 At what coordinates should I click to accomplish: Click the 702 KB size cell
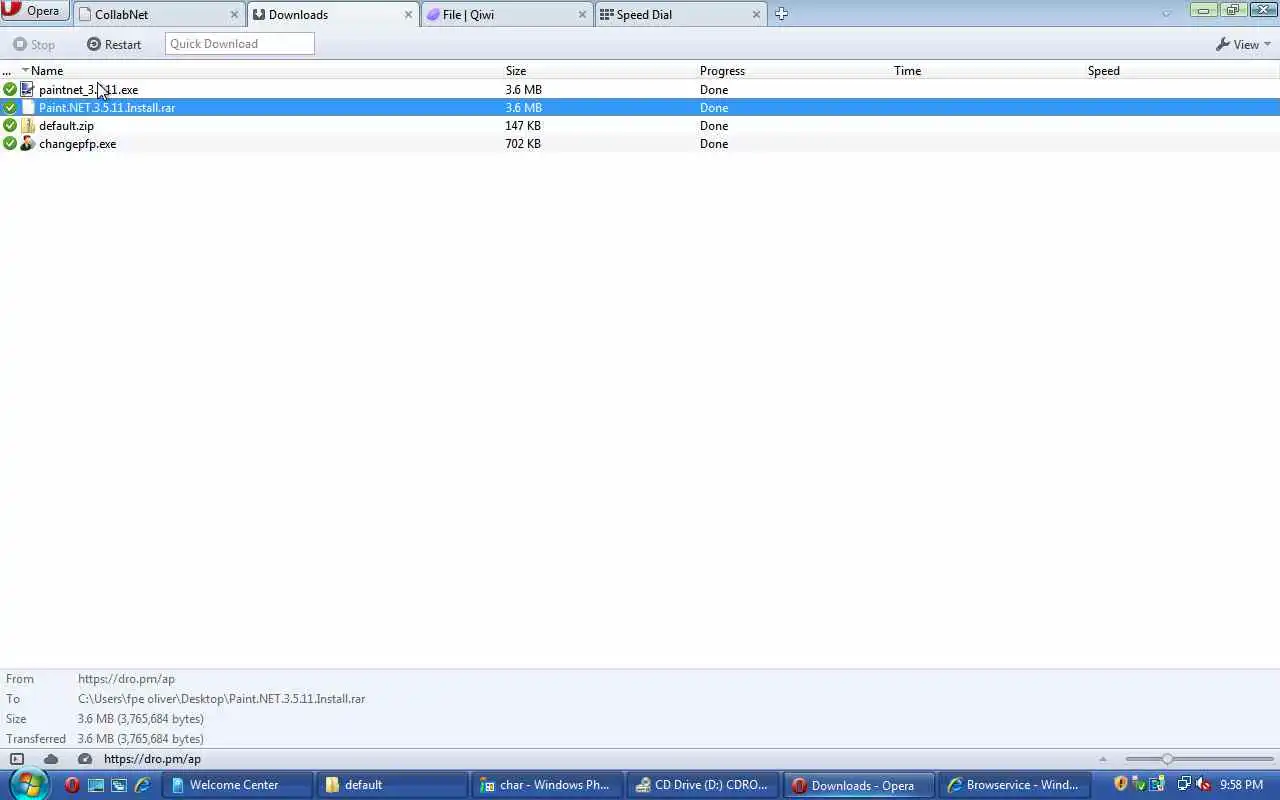[x=523, y=144]
